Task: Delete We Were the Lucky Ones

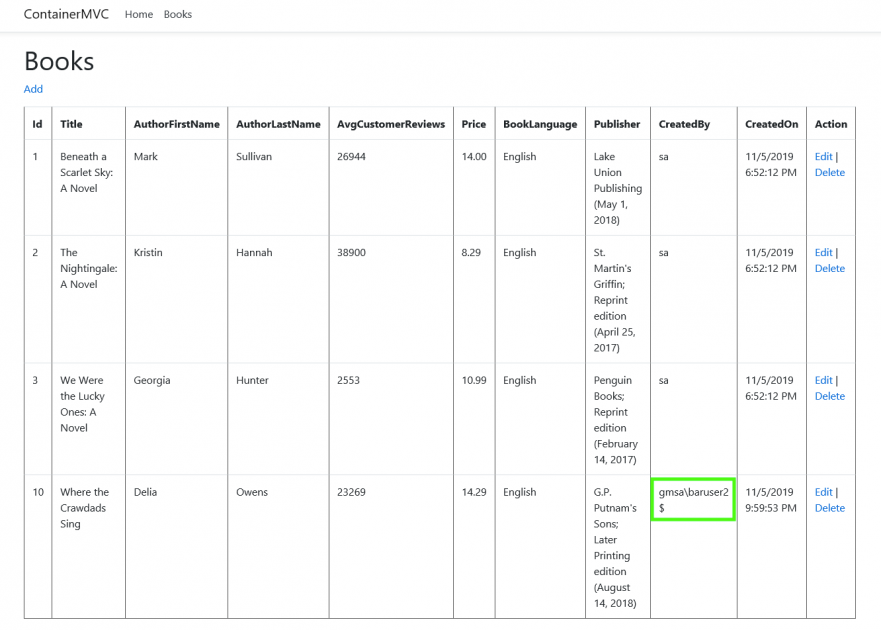Action: [x=829, y=396]
